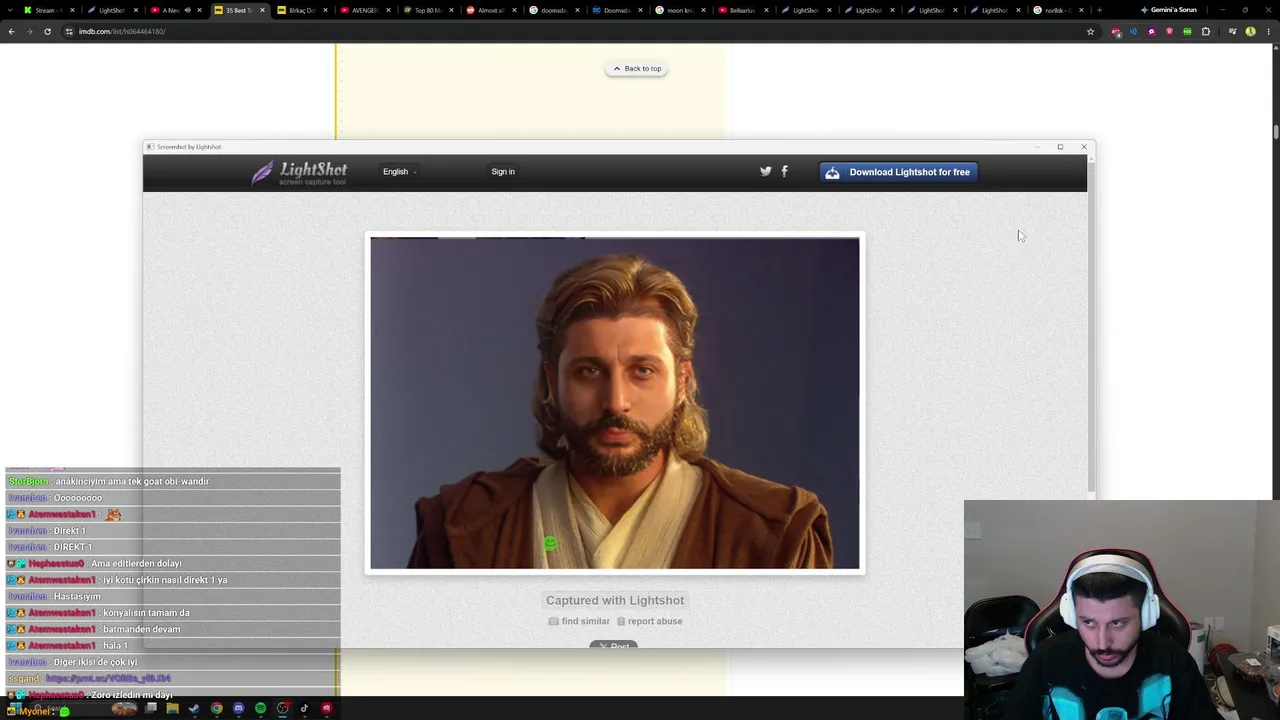This screenshot has width=1280, height=720.
Task: Click the Gemini'a Sorun button
Action: (x=1169, y=10)
